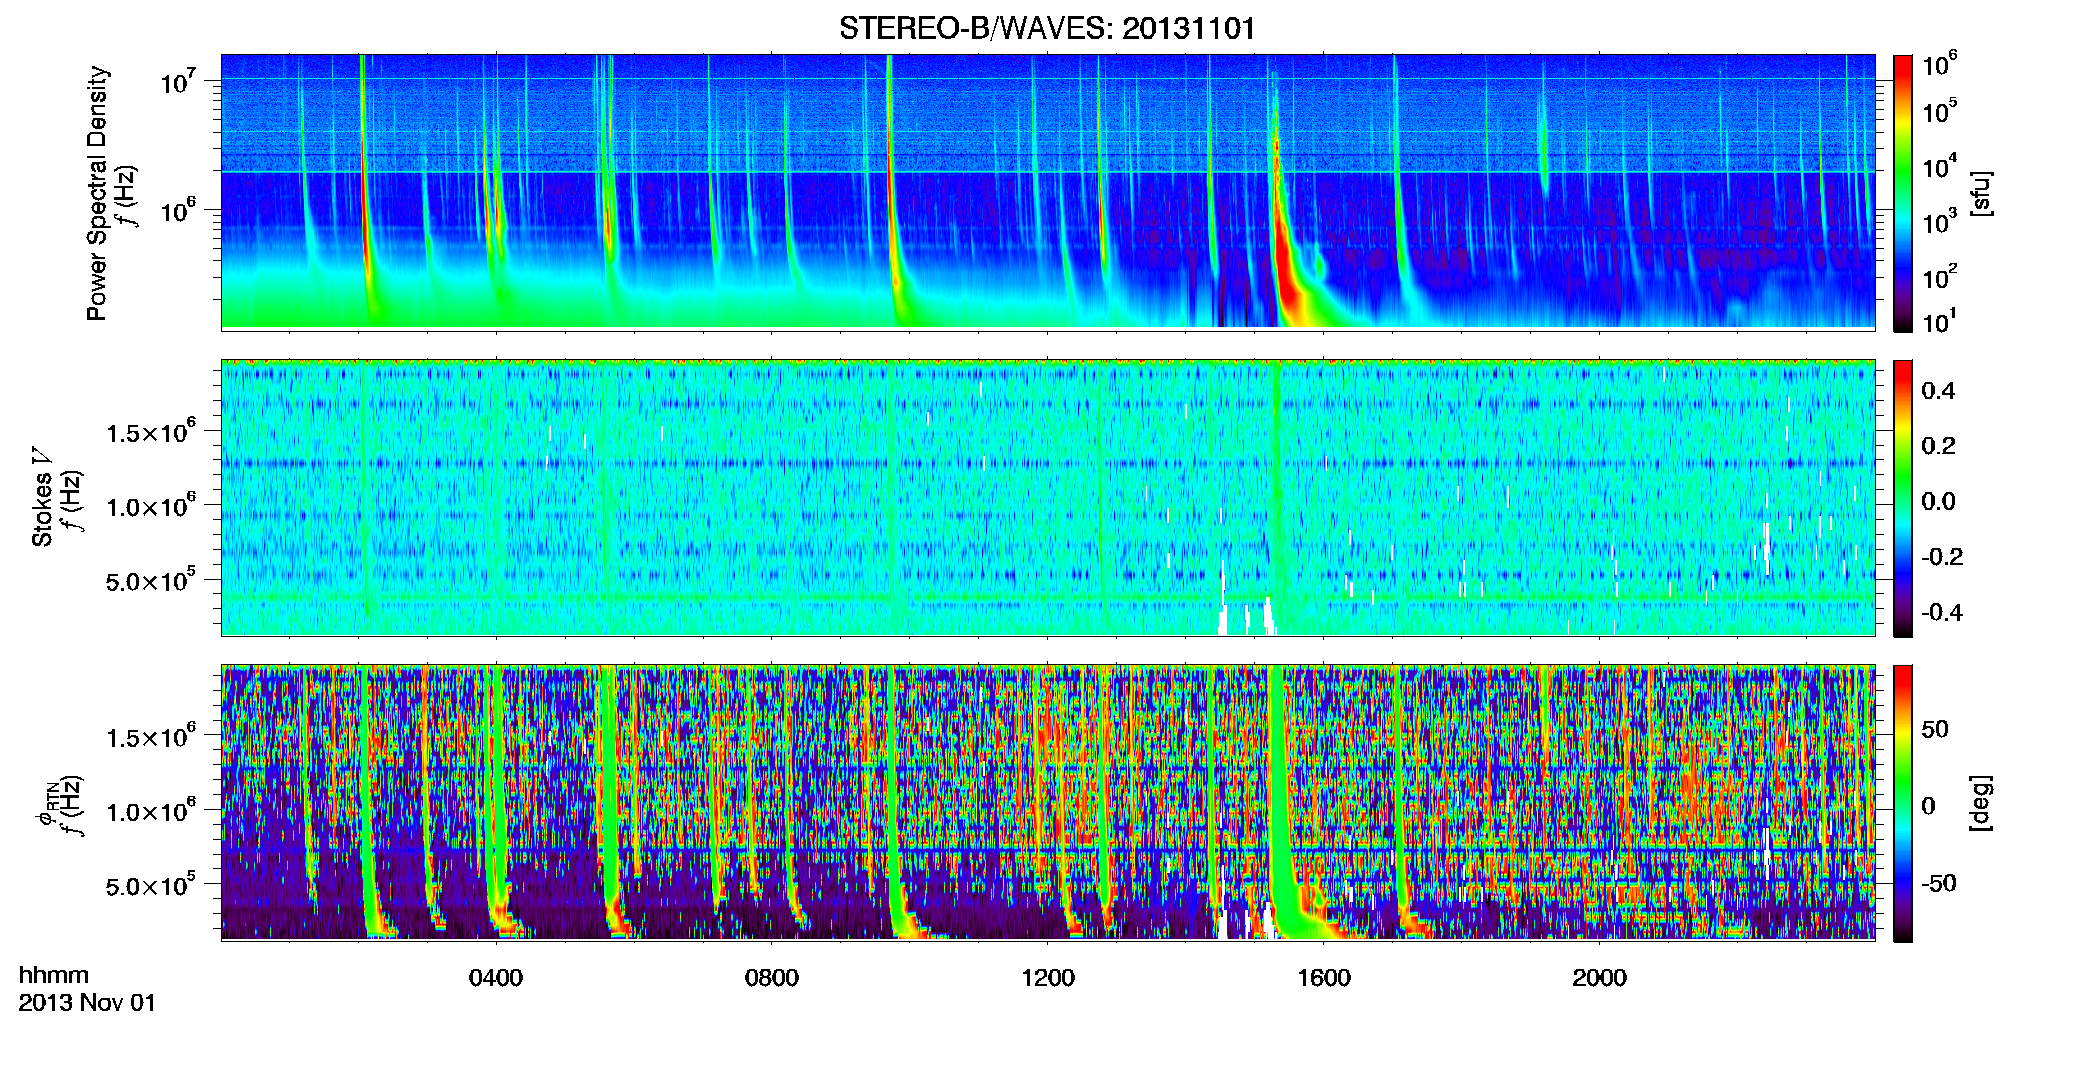This screenshot has height=1080, width=2096.
Task: Click the [deg] unit label
Action: click(x=1980, y=803)
